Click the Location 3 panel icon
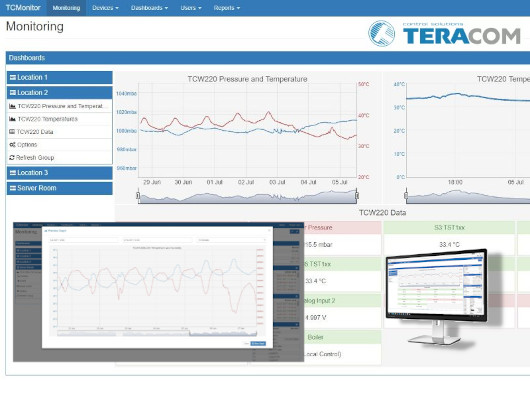Screen dimensions: 530x398 [x=13, y=173]
